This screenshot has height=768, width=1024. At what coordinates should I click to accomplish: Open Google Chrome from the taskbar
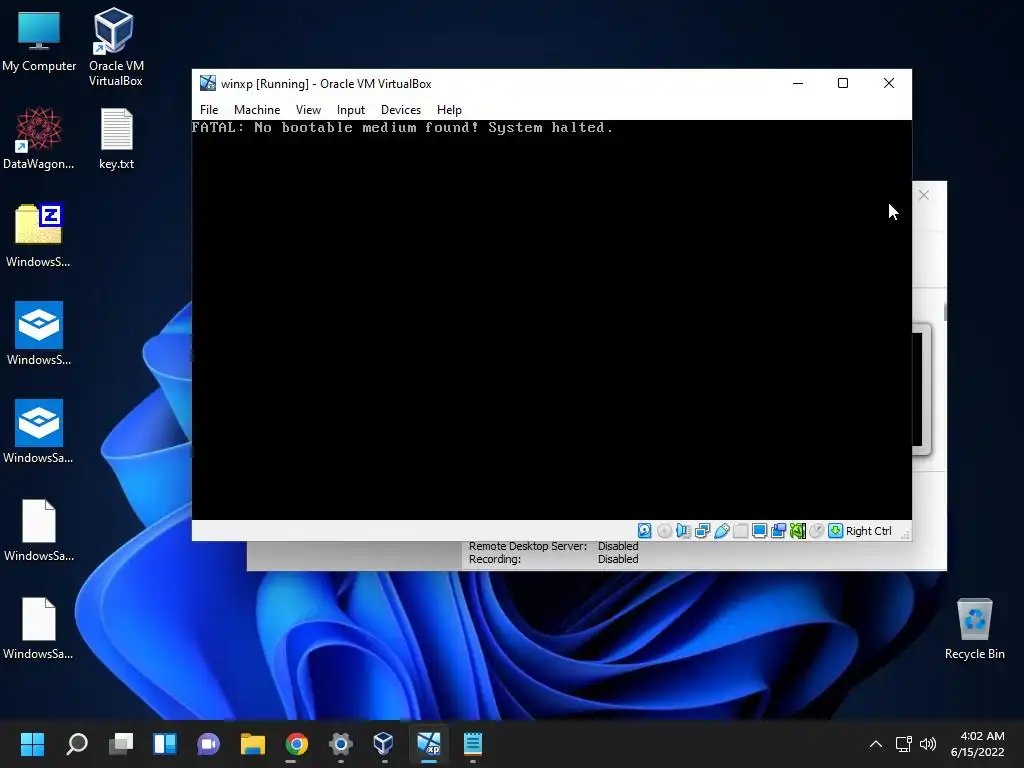pos(296,744)
